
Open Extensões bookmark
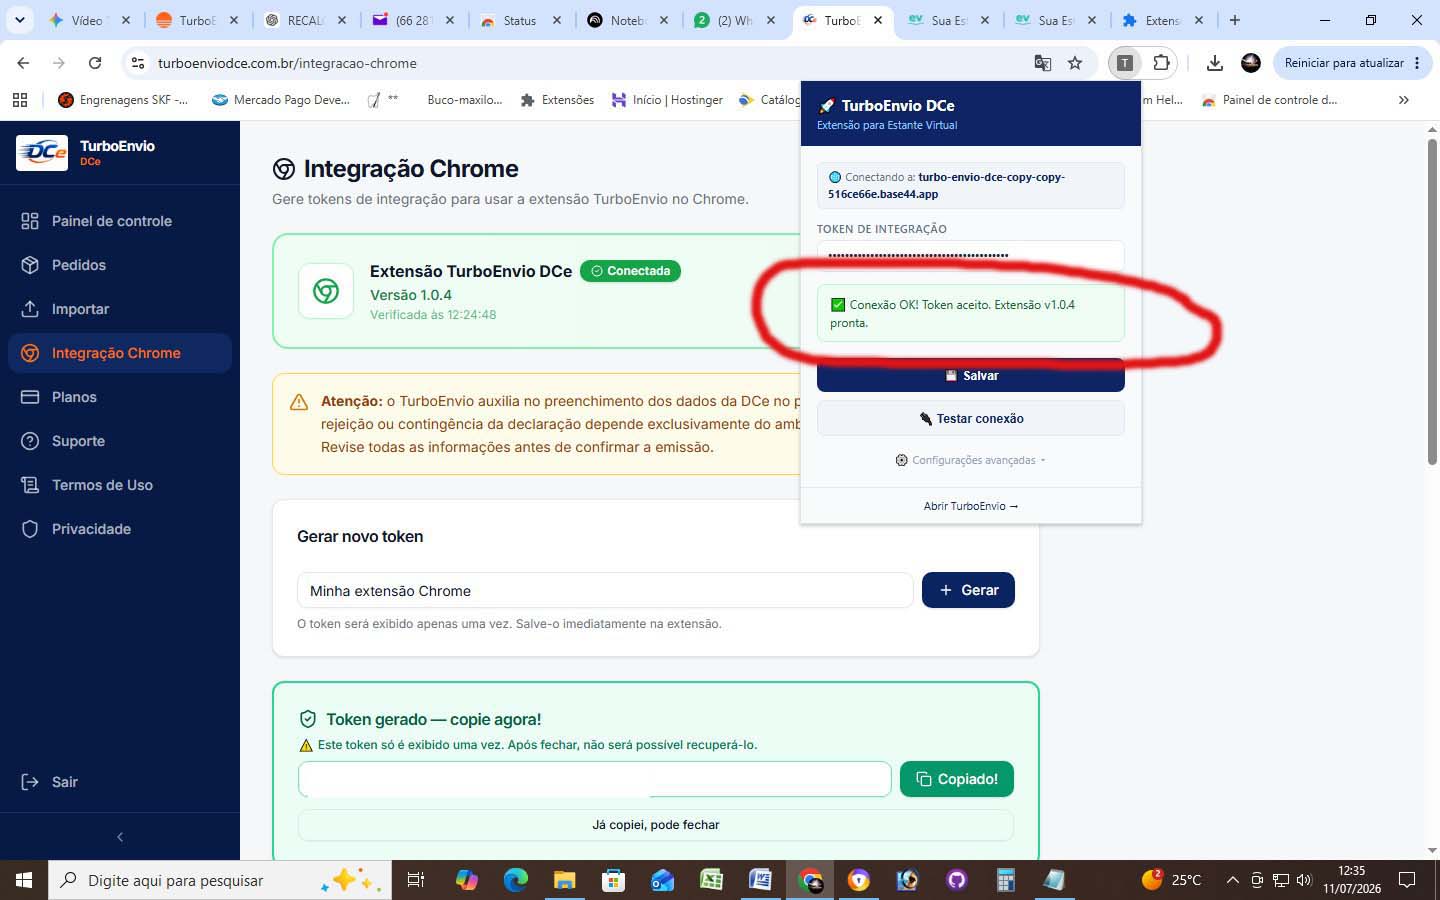(557, 100)
